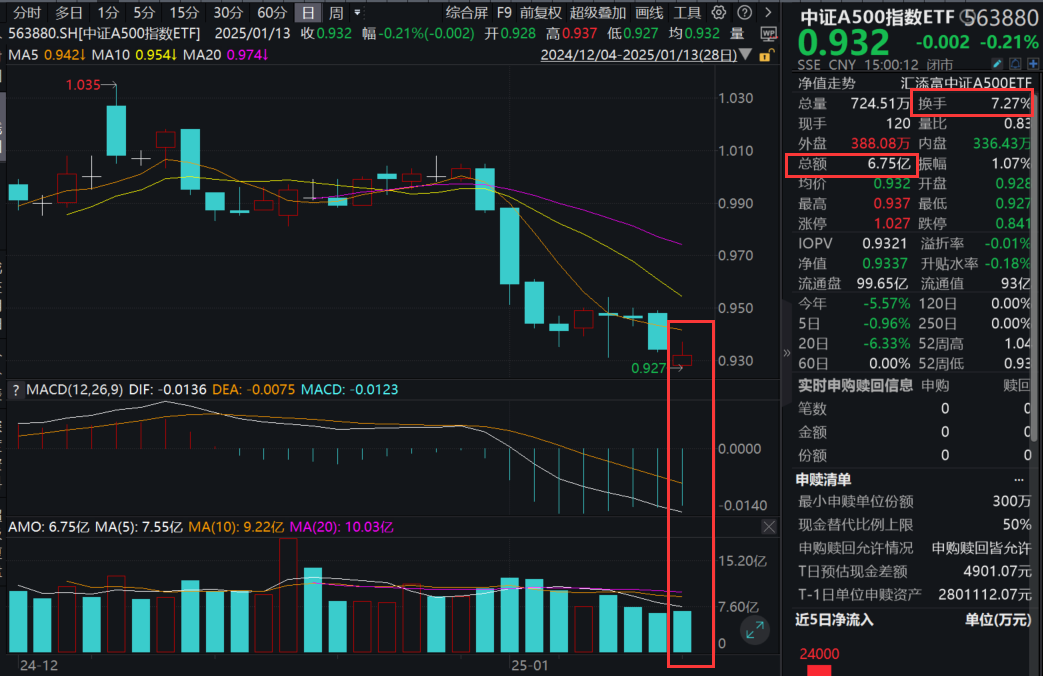Screen dimensions: 1043x676
Task: Close the MACD panel with its X icon
Action: click(769, 527)
